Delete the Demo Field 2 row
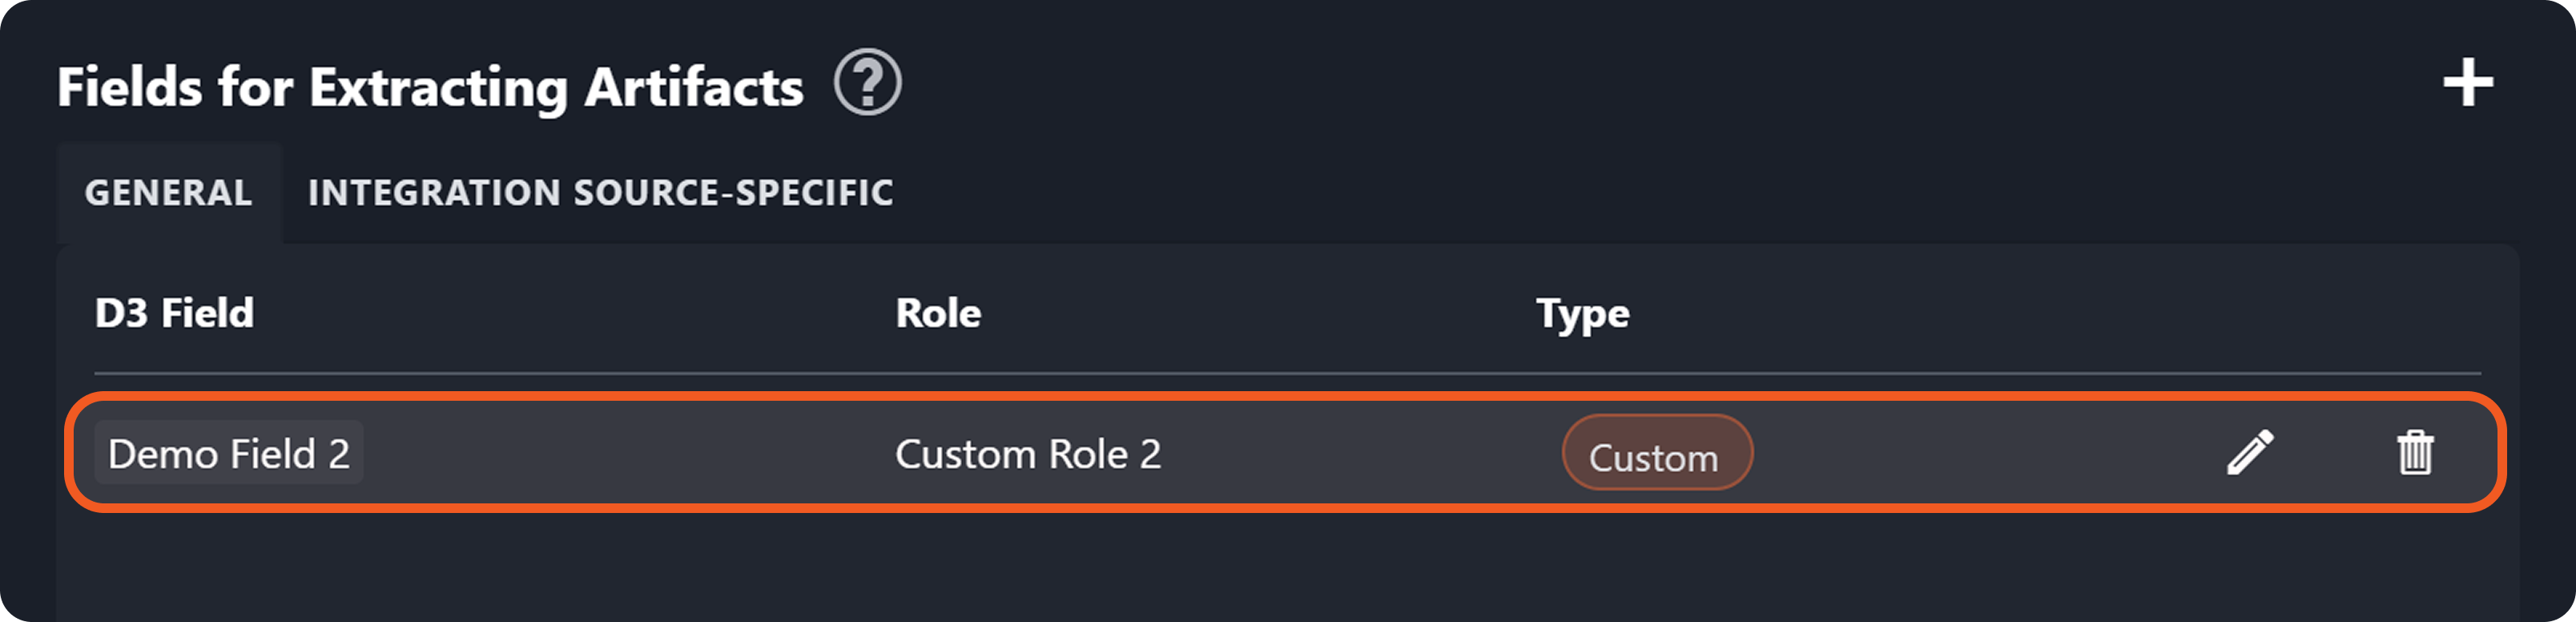2576x622 pixels. click(2414, 452)
